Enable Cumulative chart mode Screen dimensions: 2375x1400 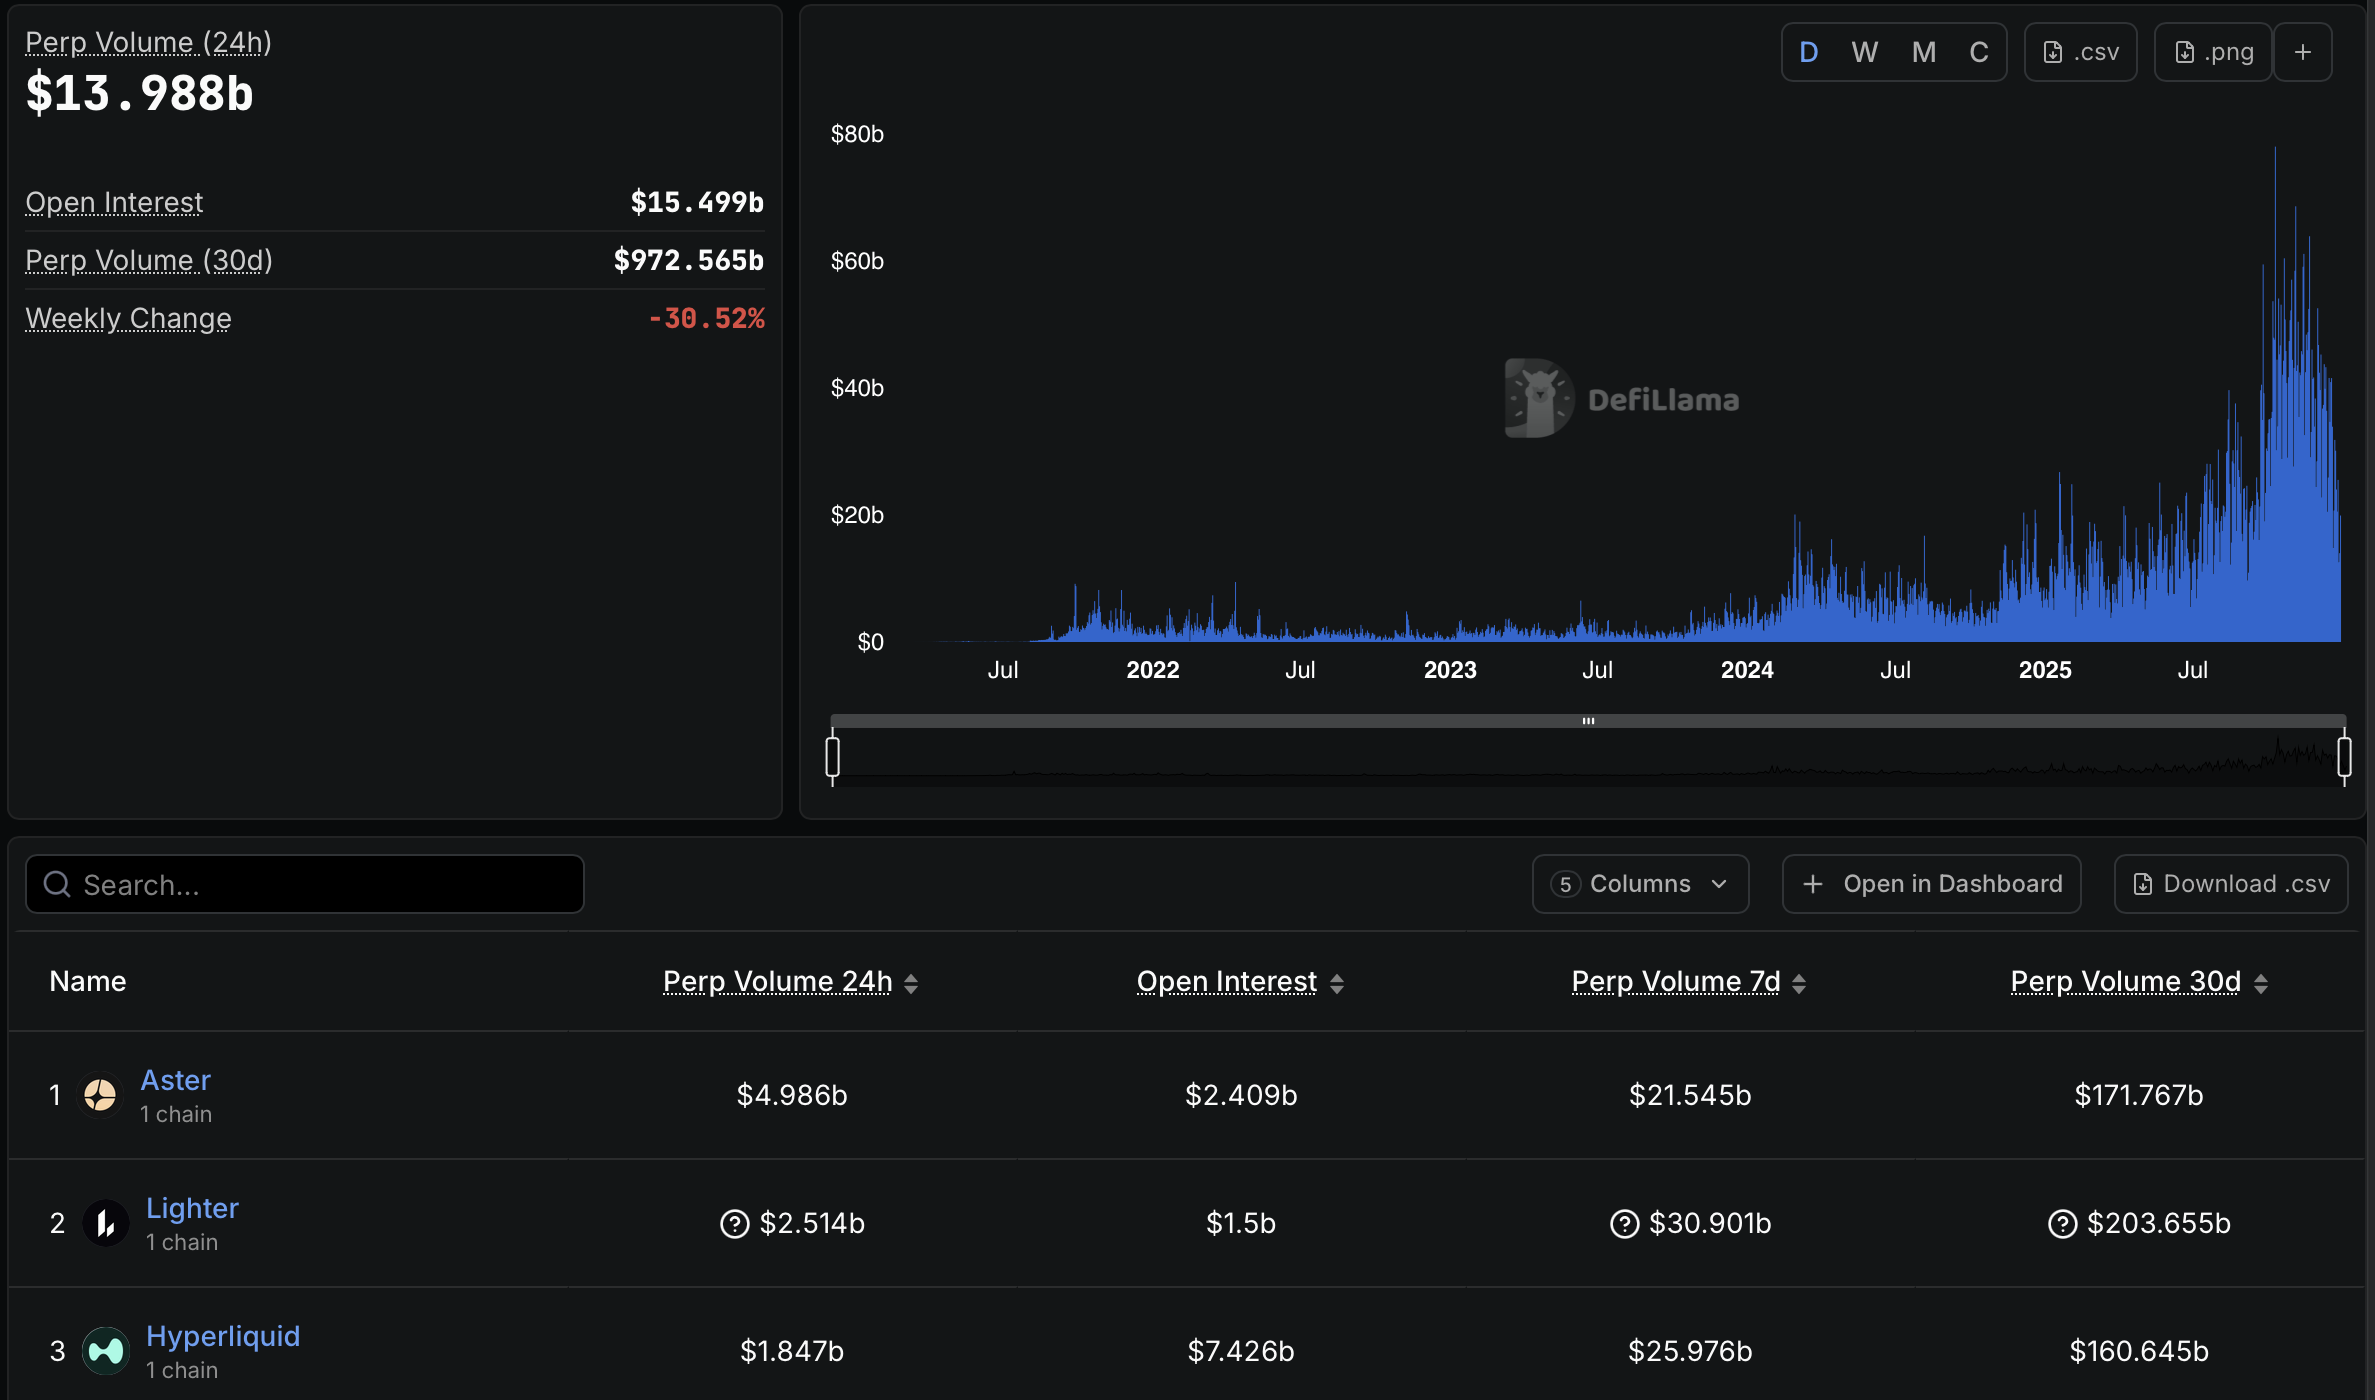click(x=1979, y=51)
